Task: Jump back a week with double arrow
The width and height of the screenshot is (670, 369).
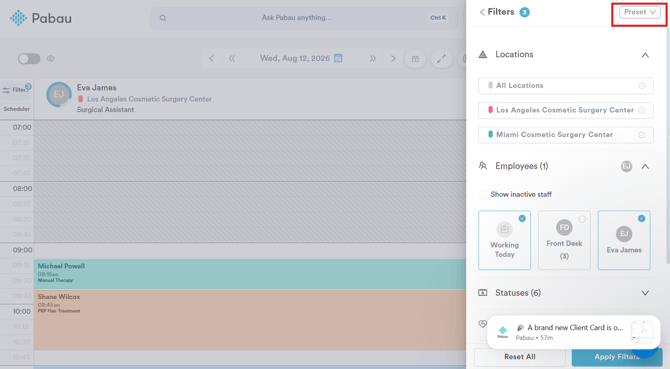Action: tap(232, 59)
